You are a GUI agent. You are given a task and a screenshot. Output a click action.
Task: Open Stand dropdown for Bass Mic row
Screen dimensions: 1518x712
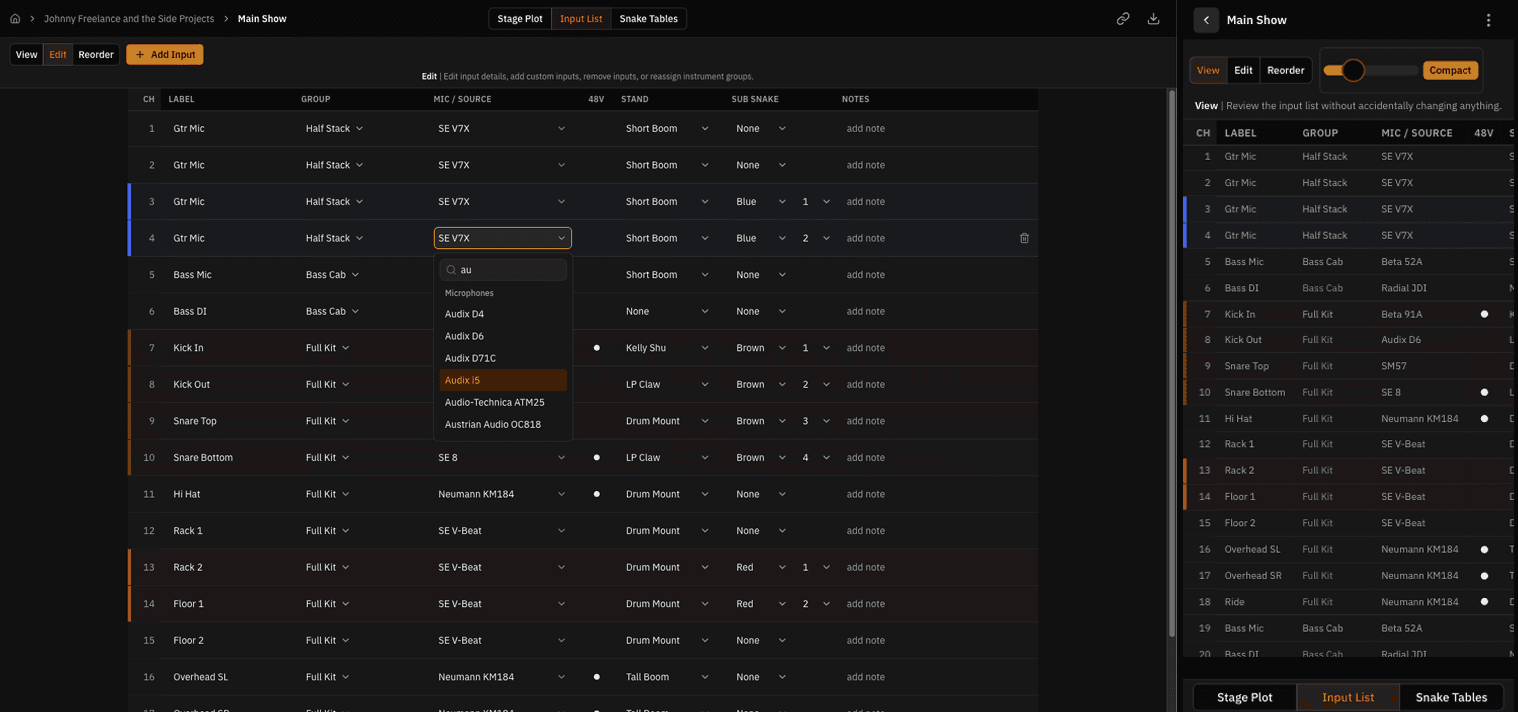[x=667, y=275]
